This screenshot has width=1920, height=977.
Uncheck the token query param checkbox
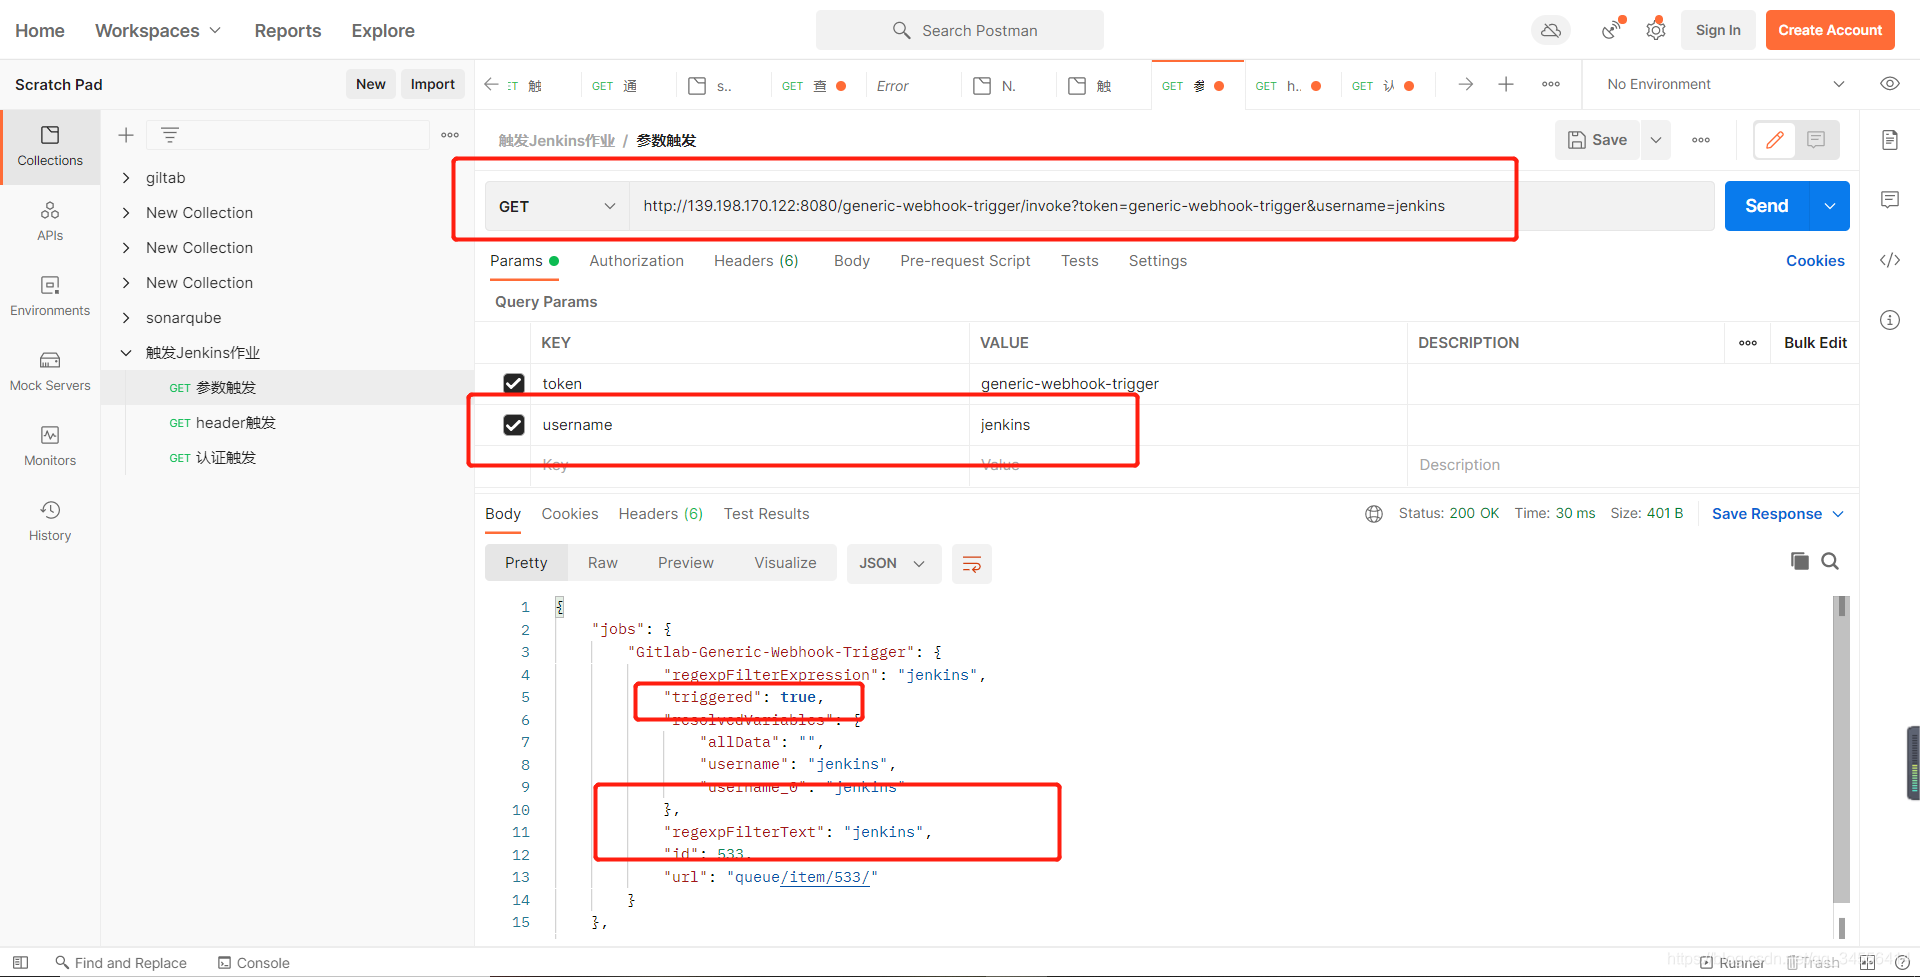[514, 383]
